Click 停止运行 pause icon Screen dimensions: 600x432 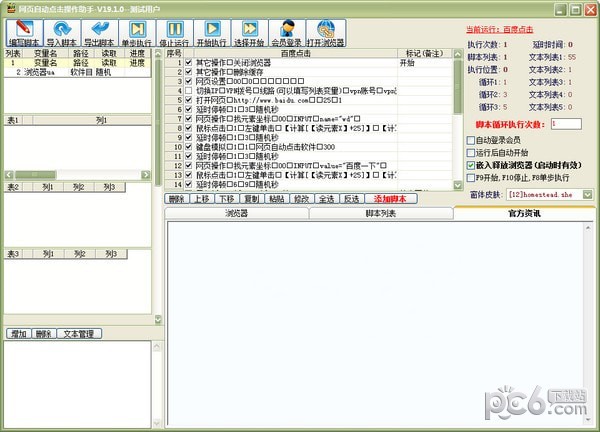point(174,33)
